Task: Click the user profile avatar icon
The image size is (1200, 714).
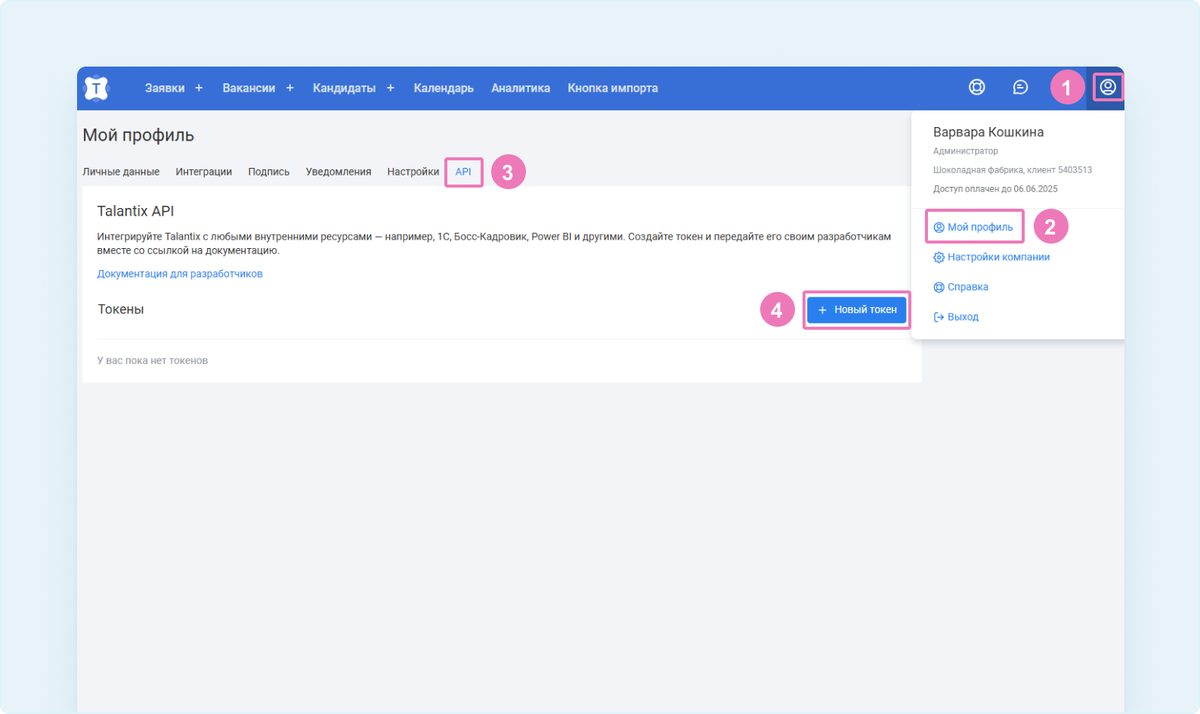Action: [1107, 87]
